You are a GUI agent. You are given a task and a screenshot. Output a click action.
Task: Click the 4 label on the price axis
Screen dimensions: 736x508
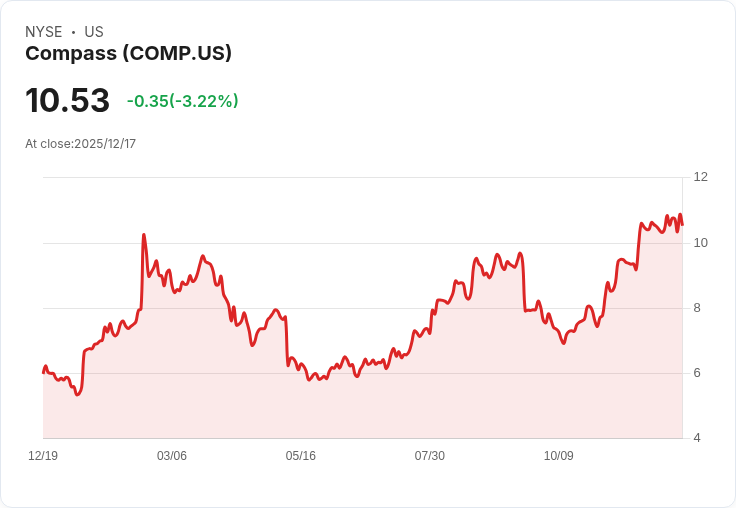tap(697, 438)
